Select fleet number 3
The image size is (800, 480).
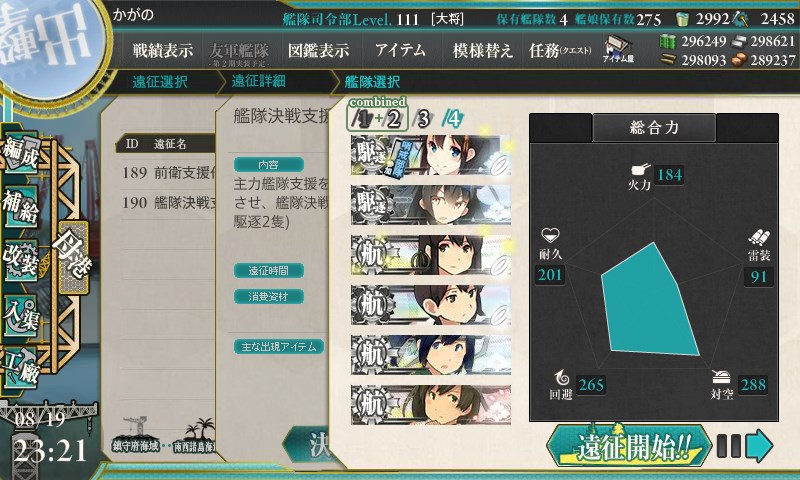pyautogui.click(x=423, y=119)
